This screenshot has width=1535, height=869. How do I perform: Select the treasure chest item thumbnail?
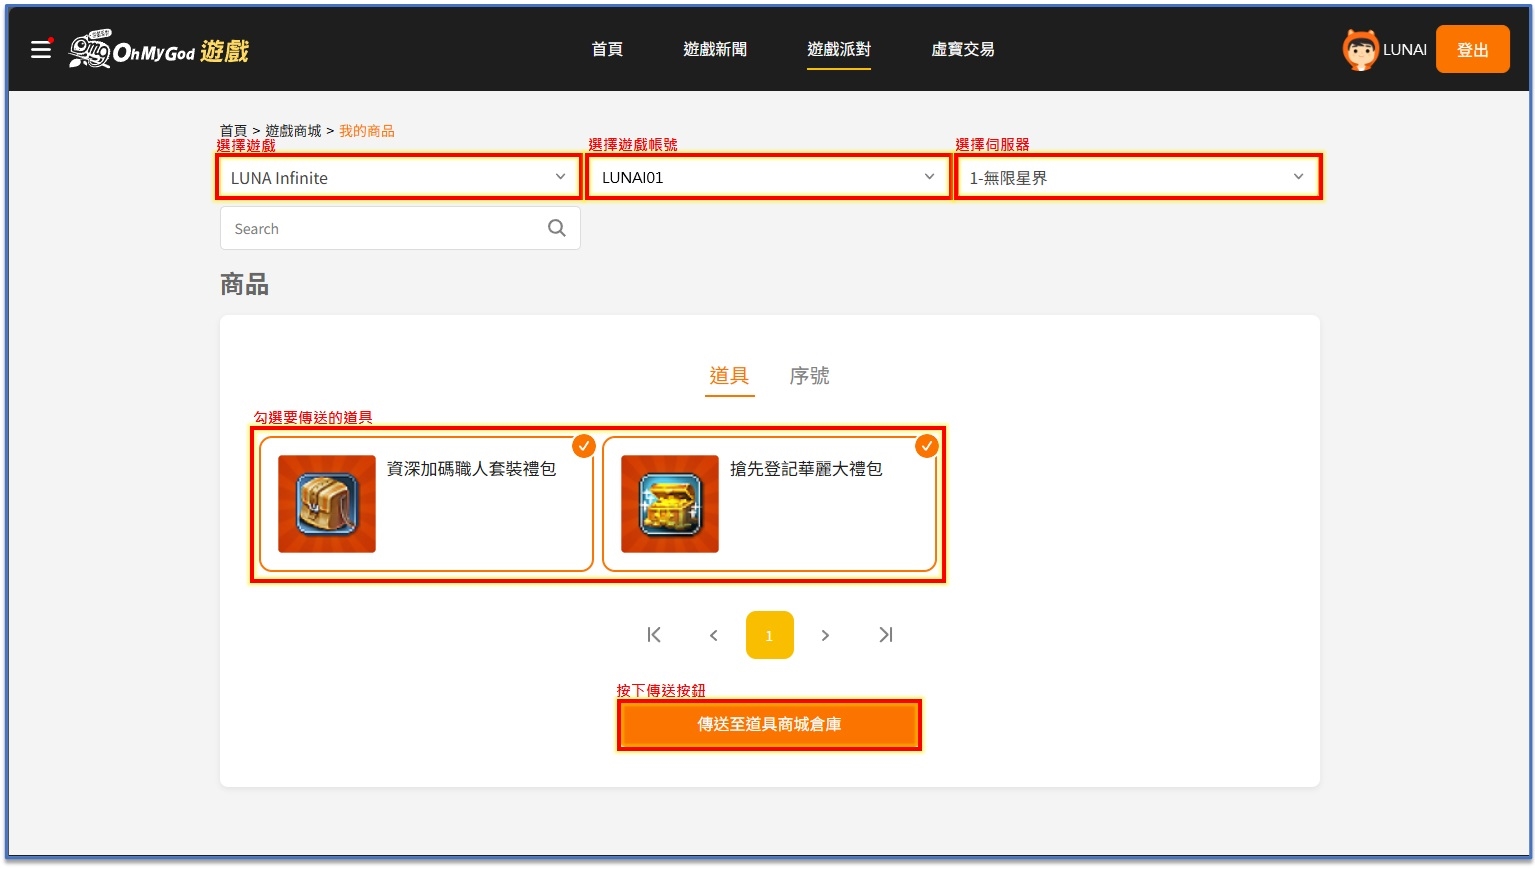coord(669,504)
